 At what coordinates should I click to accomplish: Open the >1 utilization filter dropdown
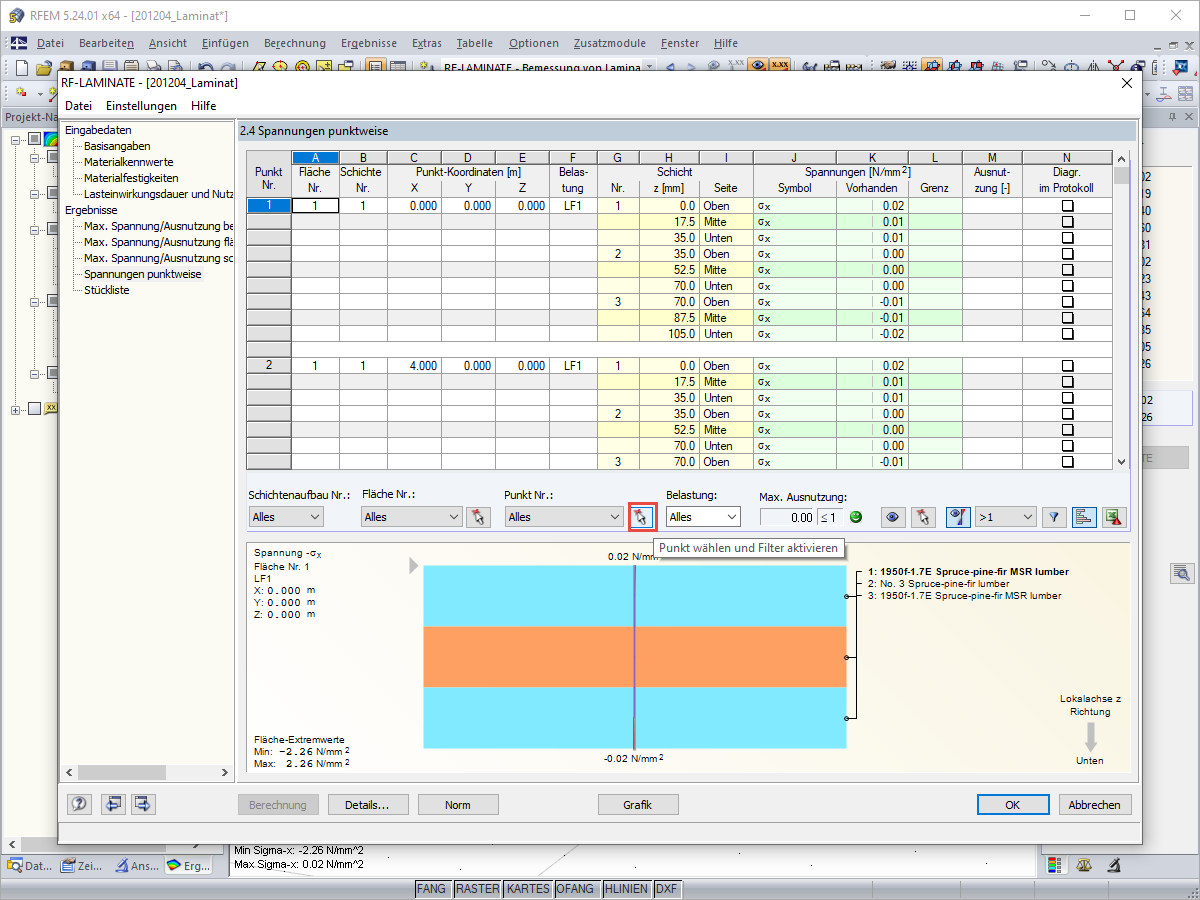(1006, 517)
